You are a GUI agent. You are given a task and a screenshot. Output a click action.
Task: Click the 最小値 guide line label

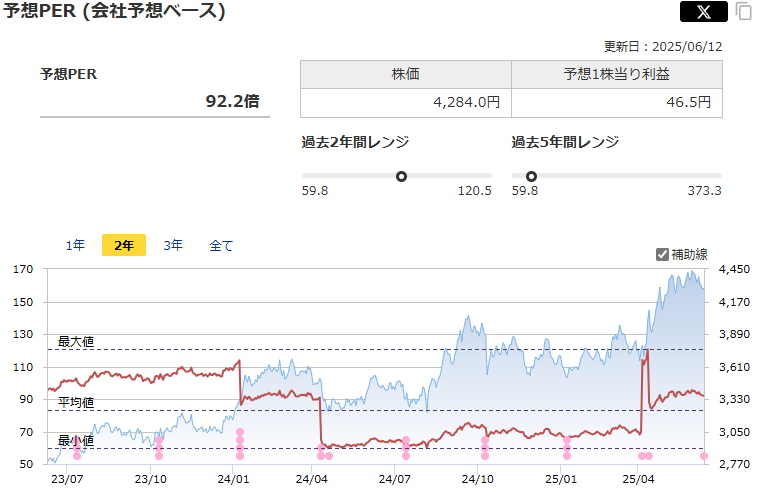pyautogui.click(x=76, y=440)
